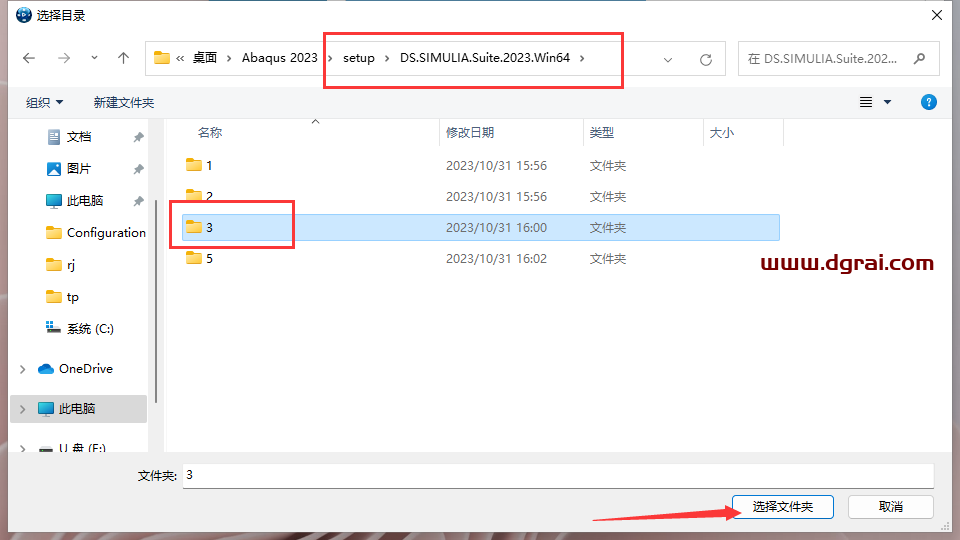960x540 pixels.
Task: Select 图片 in the sidebar
Action: [79, 168]
